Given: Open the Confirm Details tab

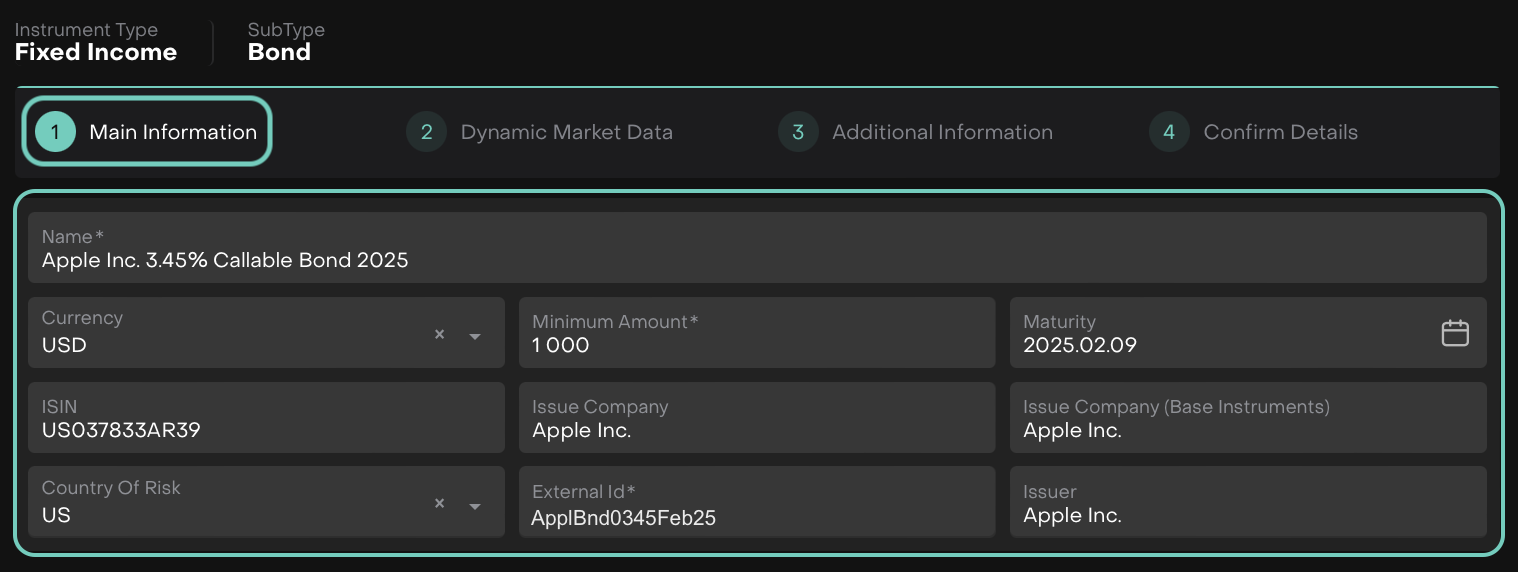Looking at the screenshot, I should pyautogui.click(x=1280, y=132).
